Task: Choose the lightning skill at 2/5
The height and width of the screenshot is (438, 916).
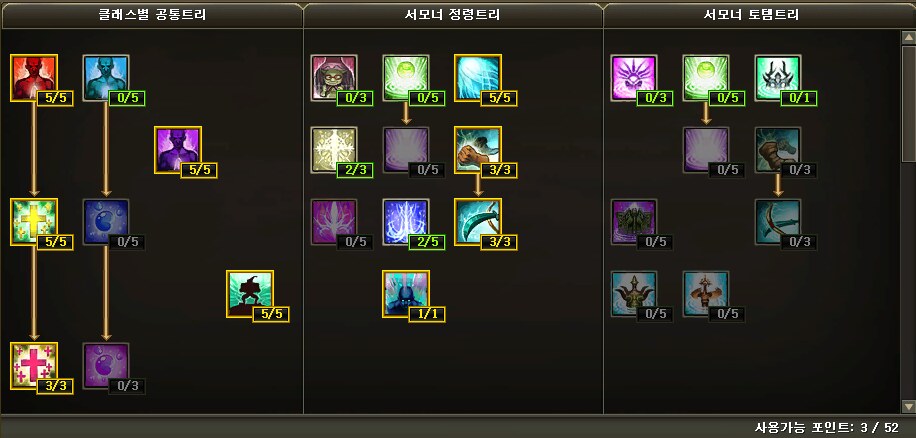Action: 405,221
